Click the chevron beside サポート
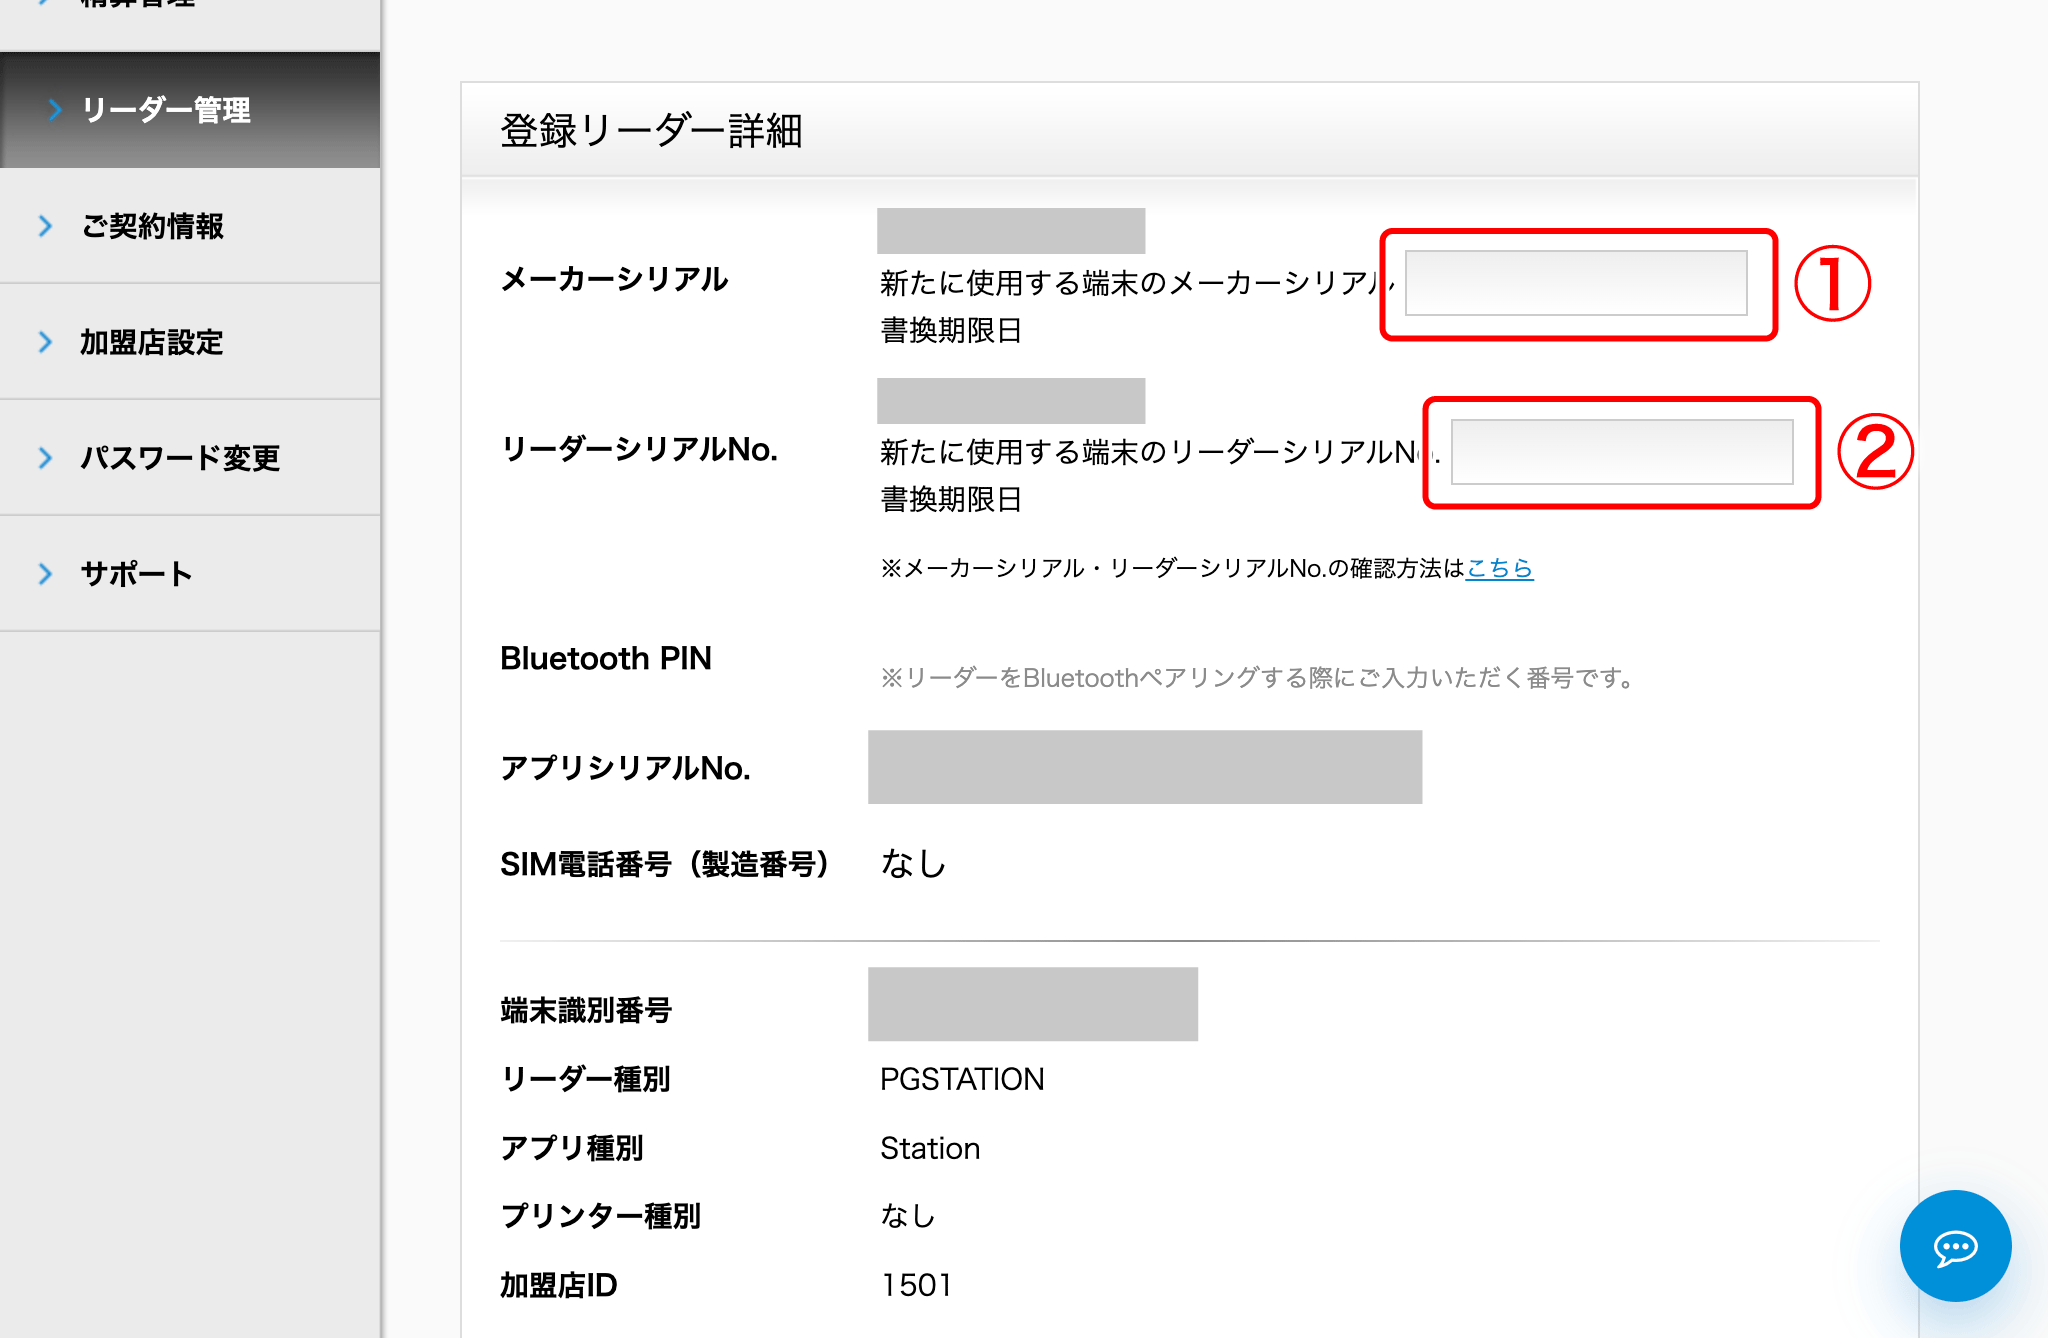The width and height of the screenshot is (2048, 1338). 45,574
